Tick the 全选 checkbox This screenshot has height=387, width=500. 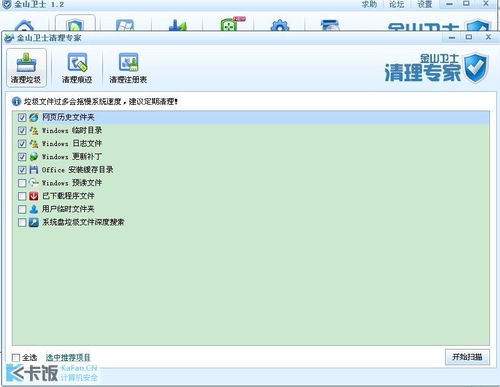(x=16, y=358)
